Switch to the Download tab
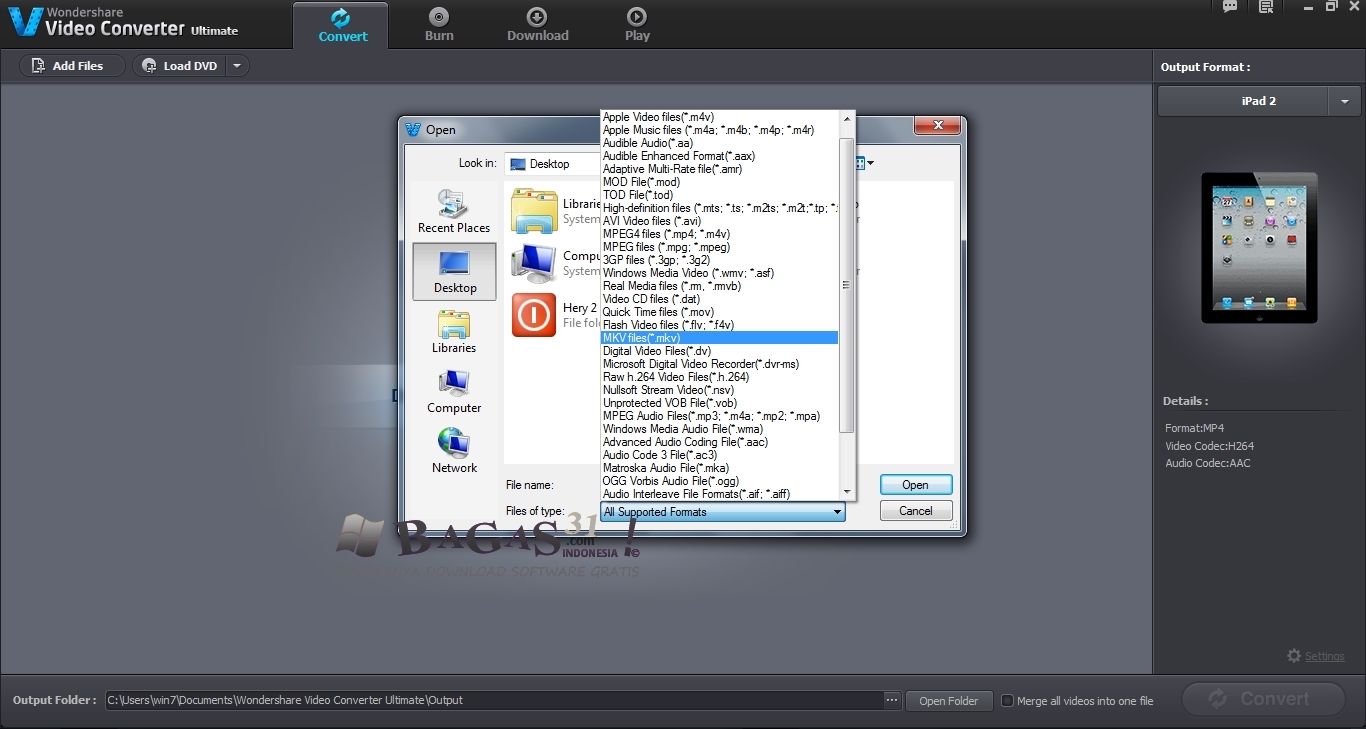The width and height of the screenshot is (1366, 729). click(x=537, y=25)
